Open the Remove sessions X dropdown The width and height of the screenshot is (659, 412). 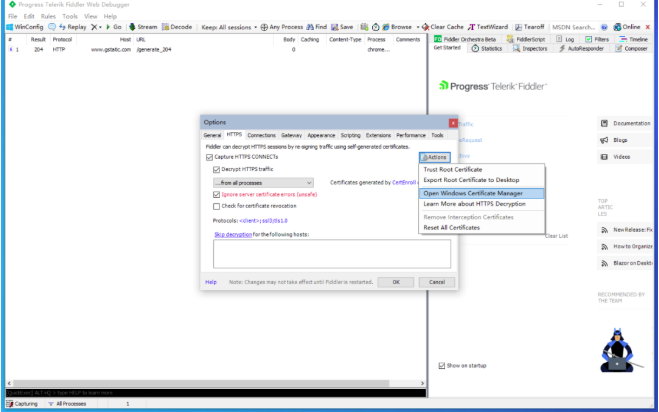96,27
